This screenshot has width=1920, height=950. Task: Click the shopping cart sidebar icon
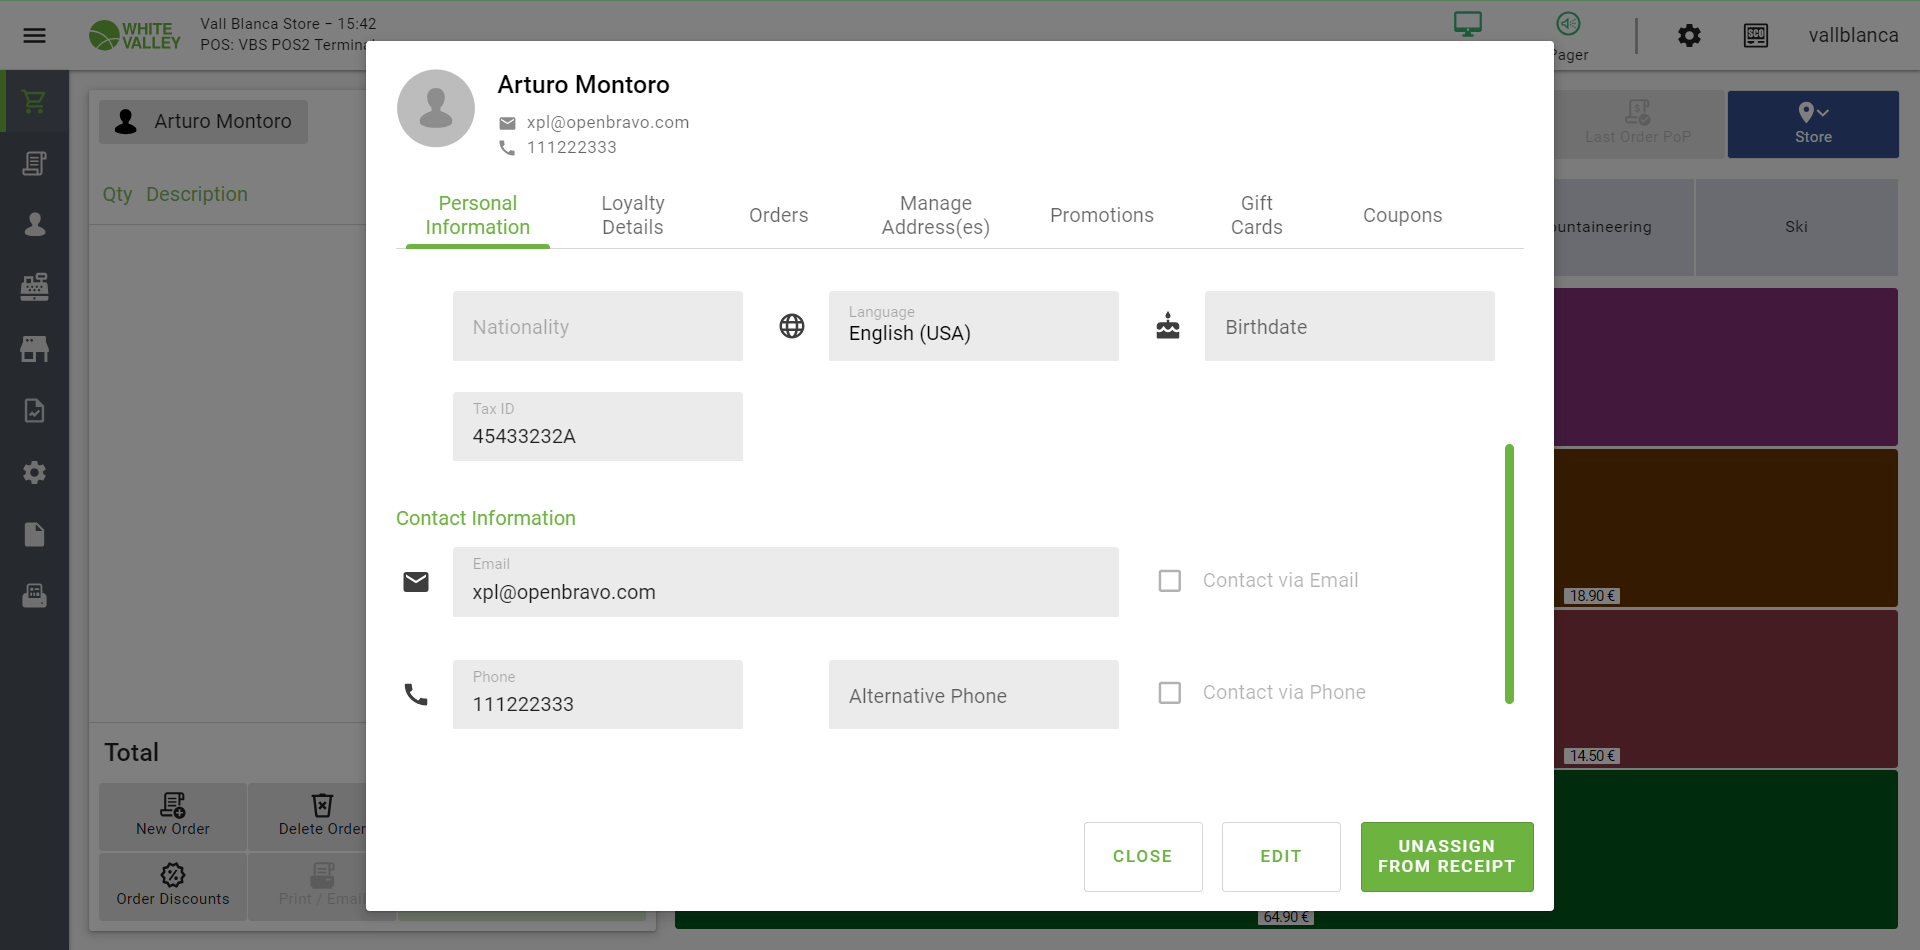click(x=34, y=101)
